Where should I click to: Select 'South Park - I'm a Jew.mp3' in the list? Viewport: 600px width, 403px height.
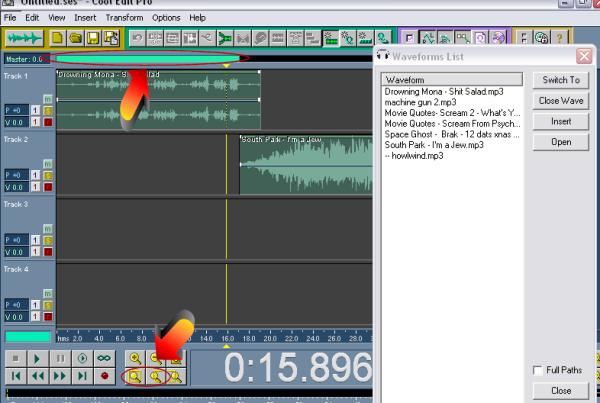coord(434,145)
